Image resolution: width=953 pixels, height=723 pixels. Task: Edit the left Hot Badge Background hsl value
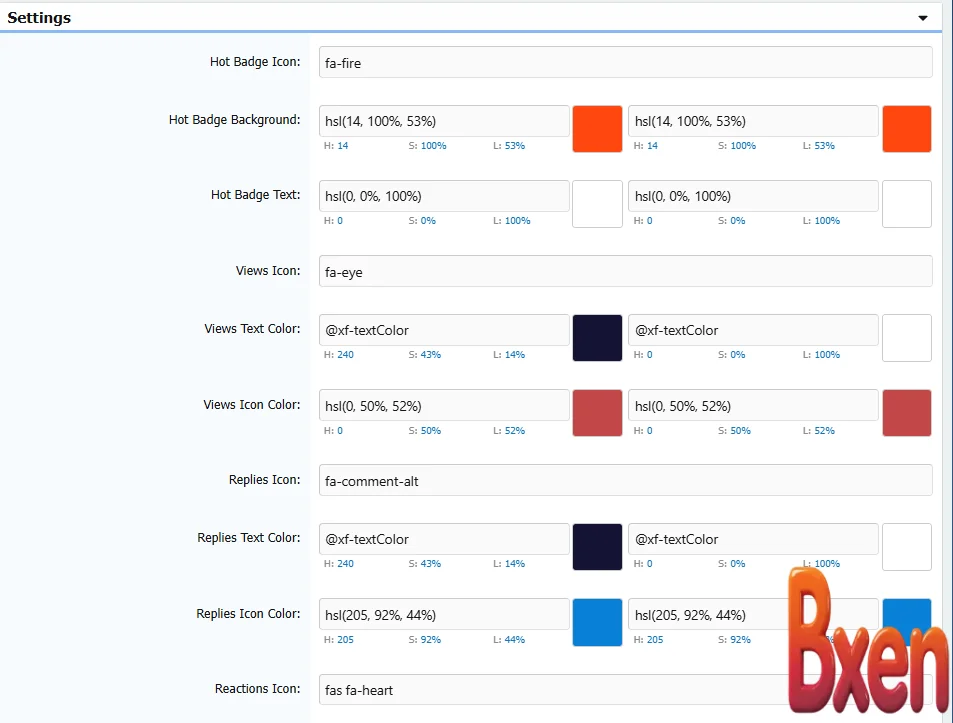[x=444, y=121]
